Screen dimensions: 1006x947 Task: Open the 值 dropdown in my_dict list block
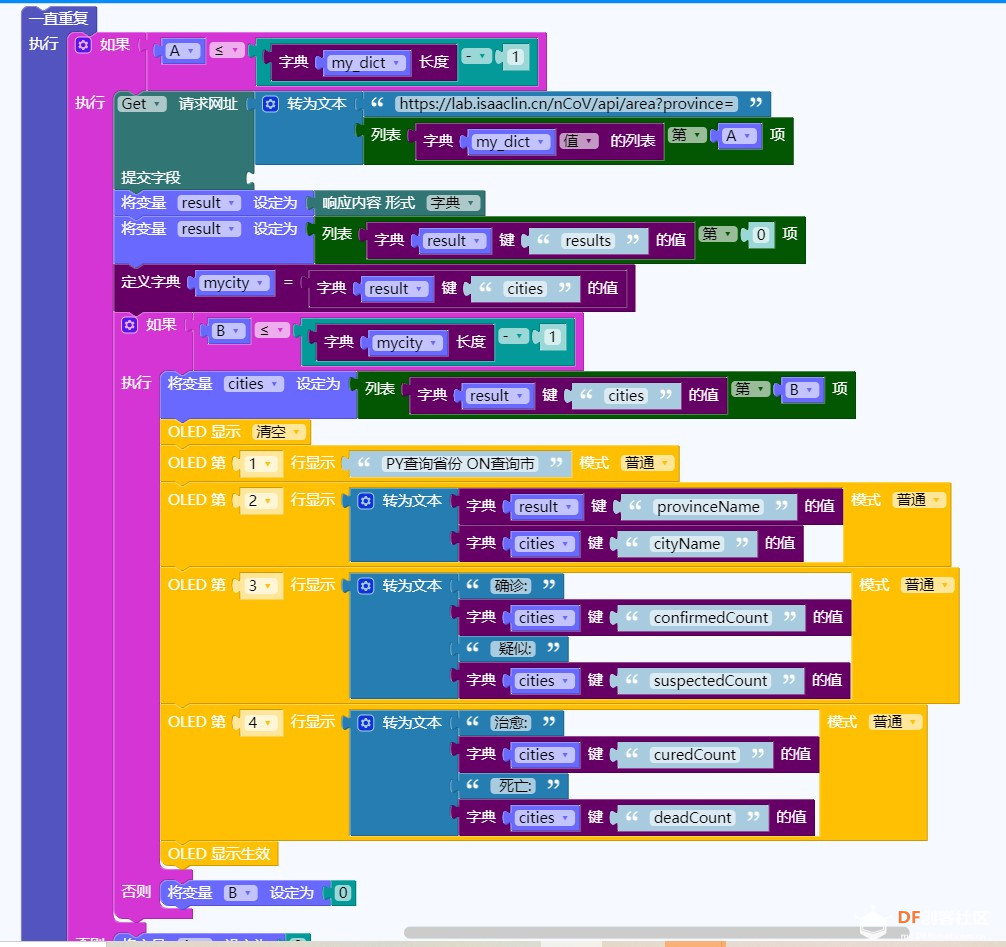pos(577,142)
